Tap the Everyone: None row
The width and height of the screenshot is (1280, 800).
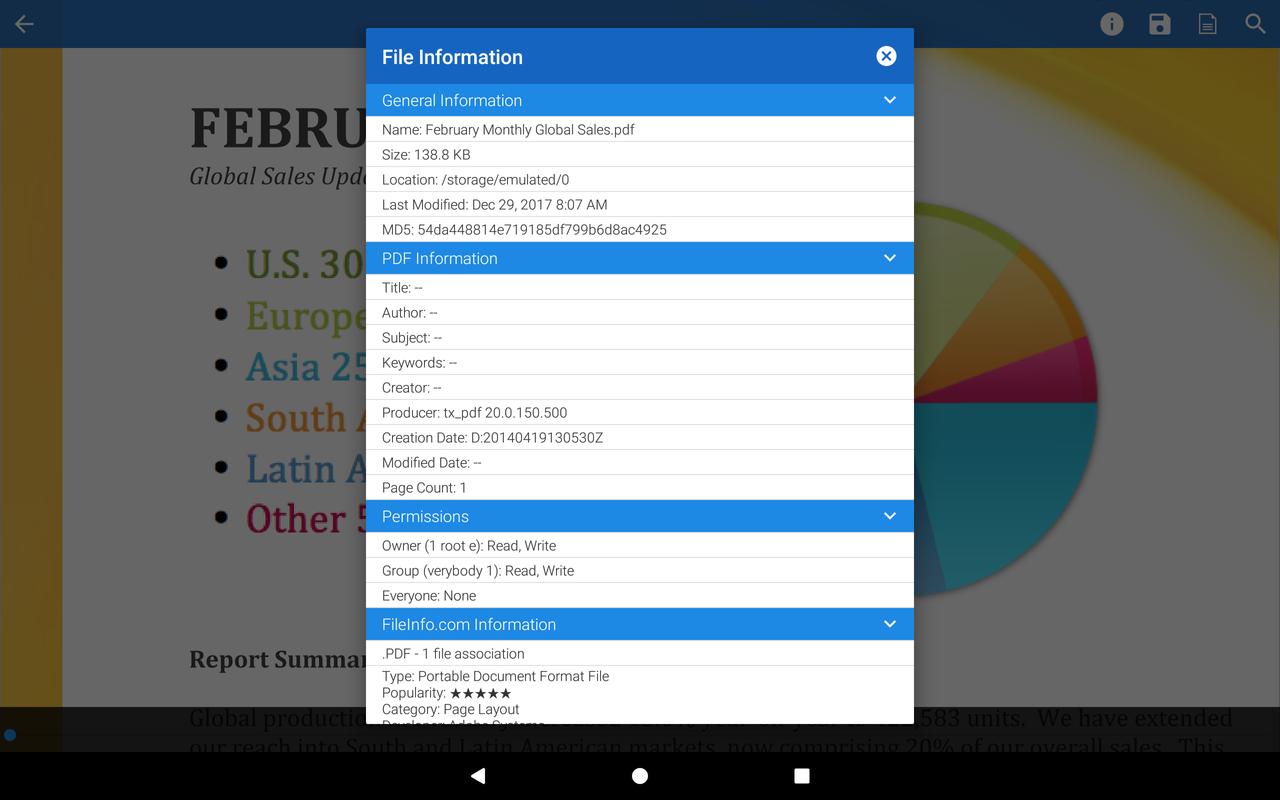point(640,595)
